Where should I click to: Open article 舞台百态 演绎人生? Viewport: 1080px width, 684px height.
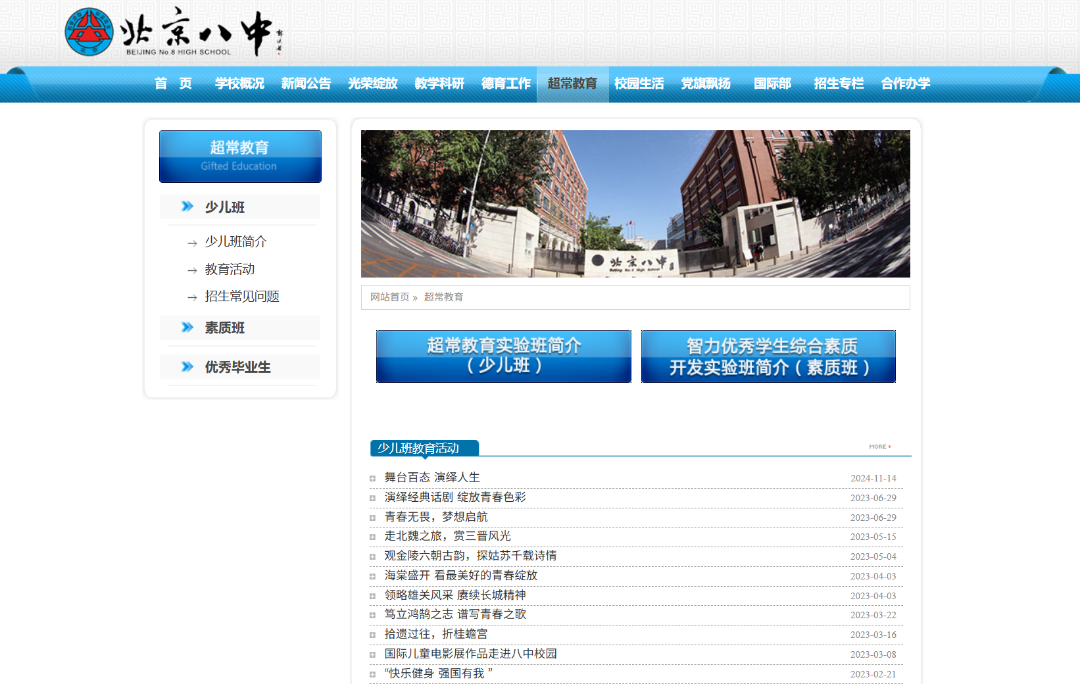pyautogui.click(x=432, y=477)
